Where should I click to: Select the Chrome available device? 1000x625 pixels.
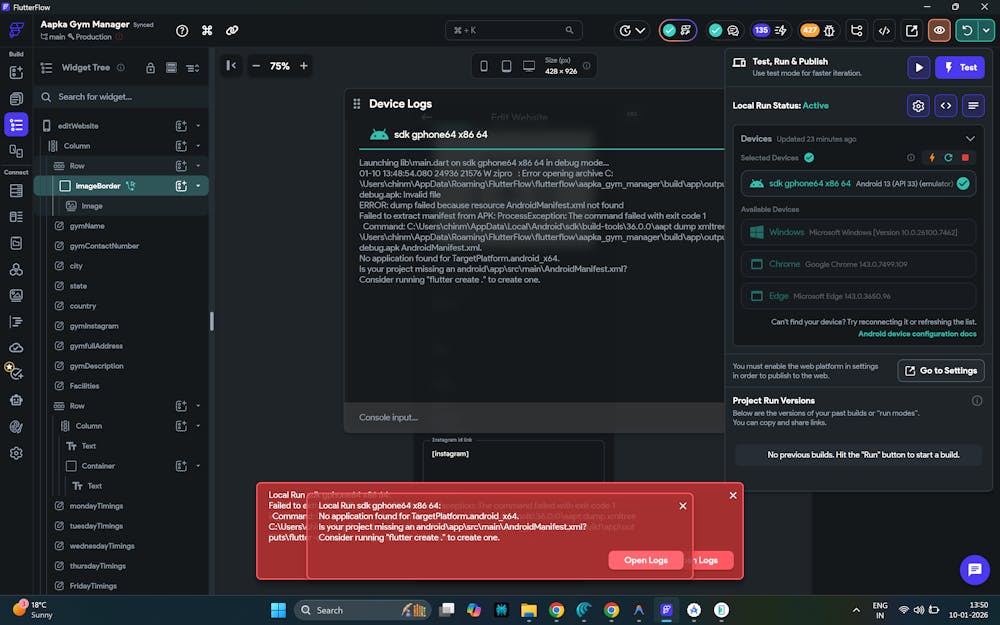pos(858,264)
